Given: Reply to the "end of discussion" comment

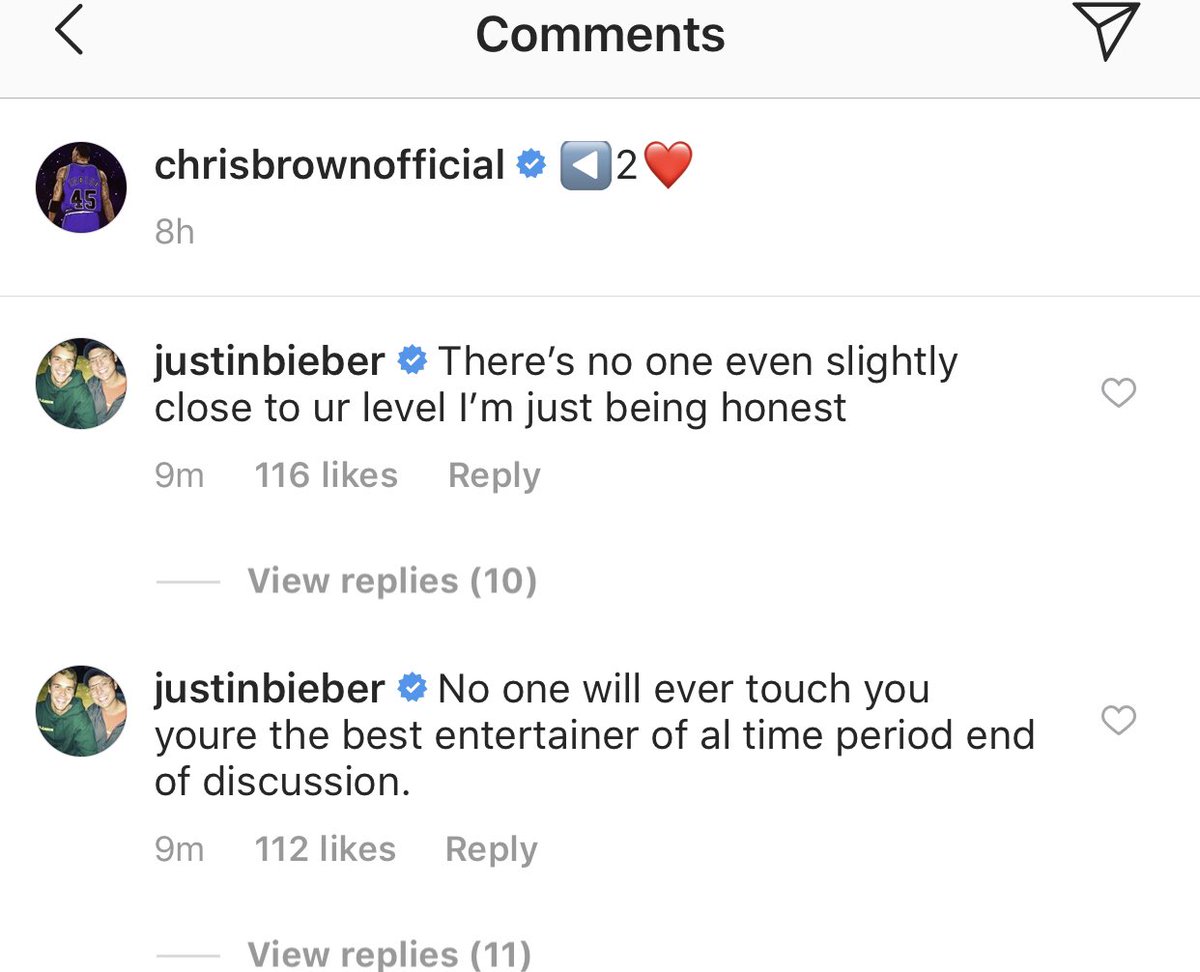Looking at the screenshot, I should pyautogui.click(x=491, y=849).
